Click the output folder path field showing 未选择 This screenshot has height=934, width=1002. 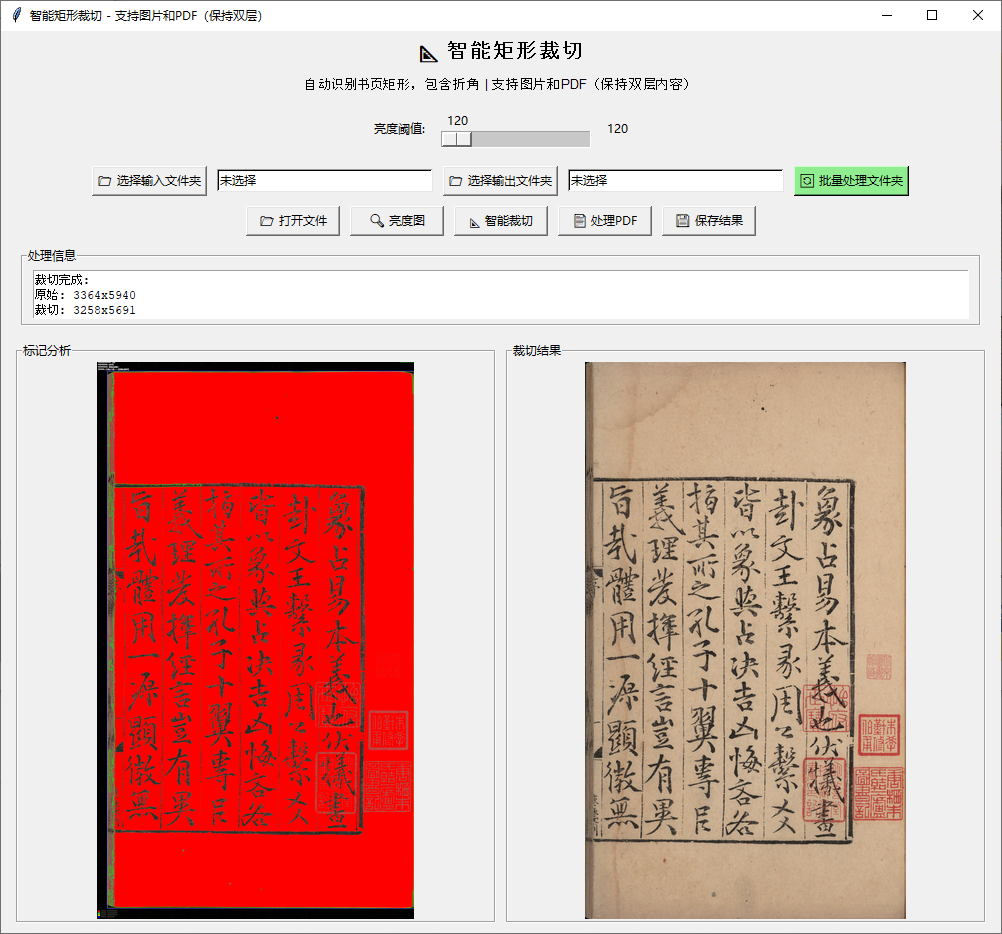point(675,180)
